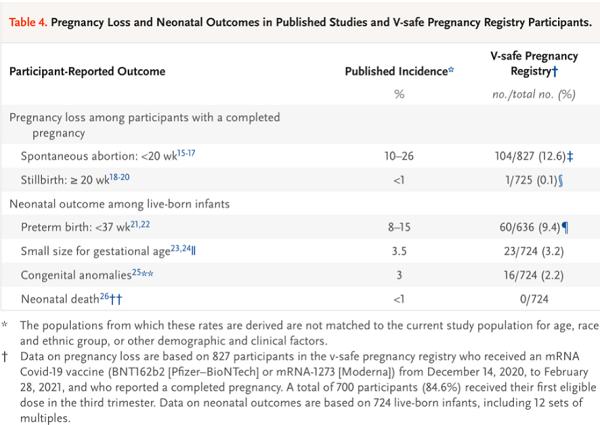Screen dimensions: 600x425
Task: Click the dagger footnote marker below table
Action: [x=9, y=357]
